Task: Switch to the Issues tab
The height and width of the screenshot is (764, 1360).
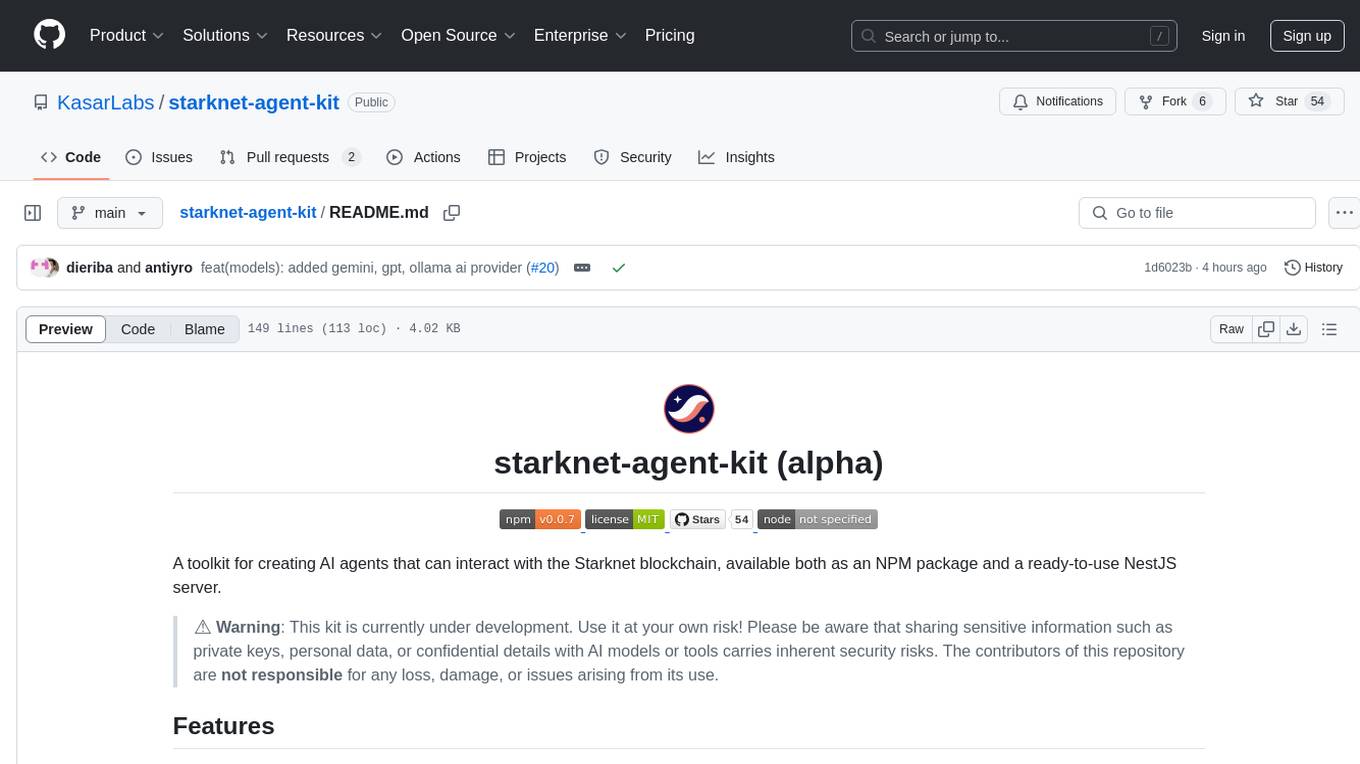Action: 159,157
